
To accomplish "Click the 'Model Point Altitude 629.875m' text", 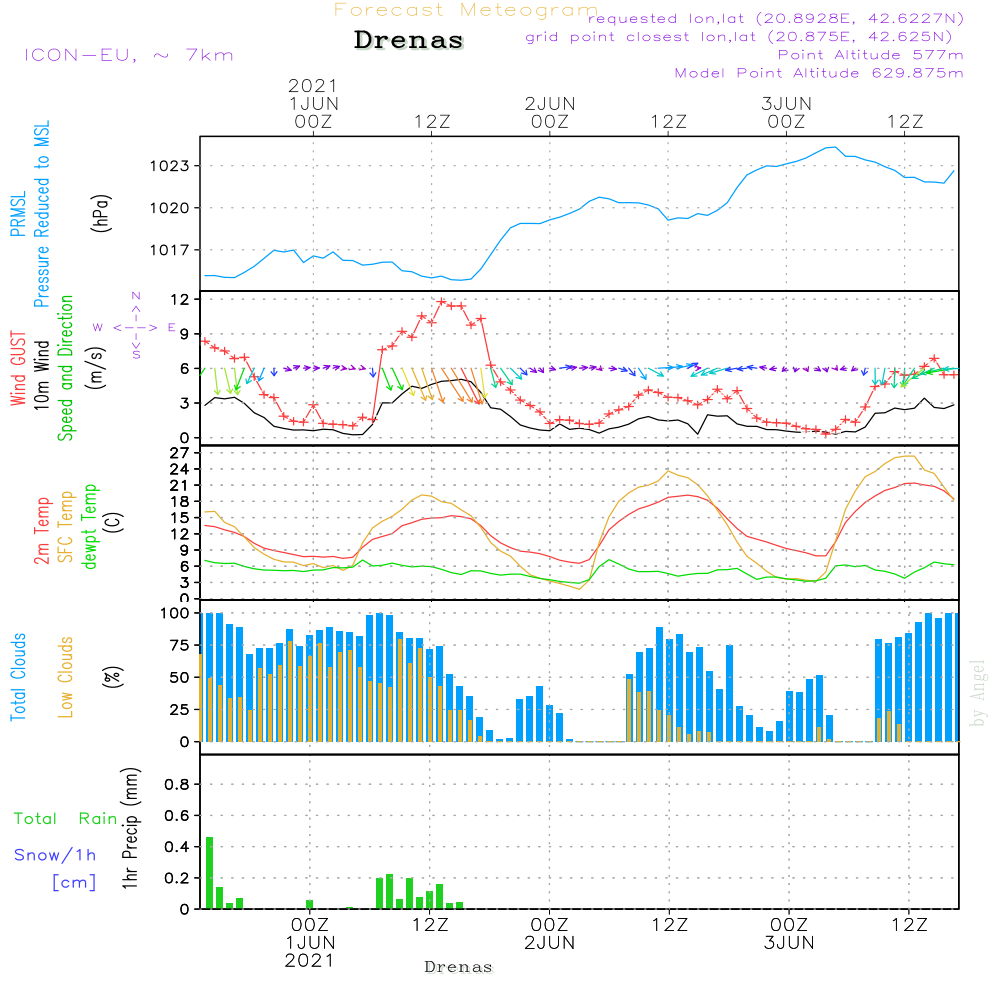I will click(819, 73).
